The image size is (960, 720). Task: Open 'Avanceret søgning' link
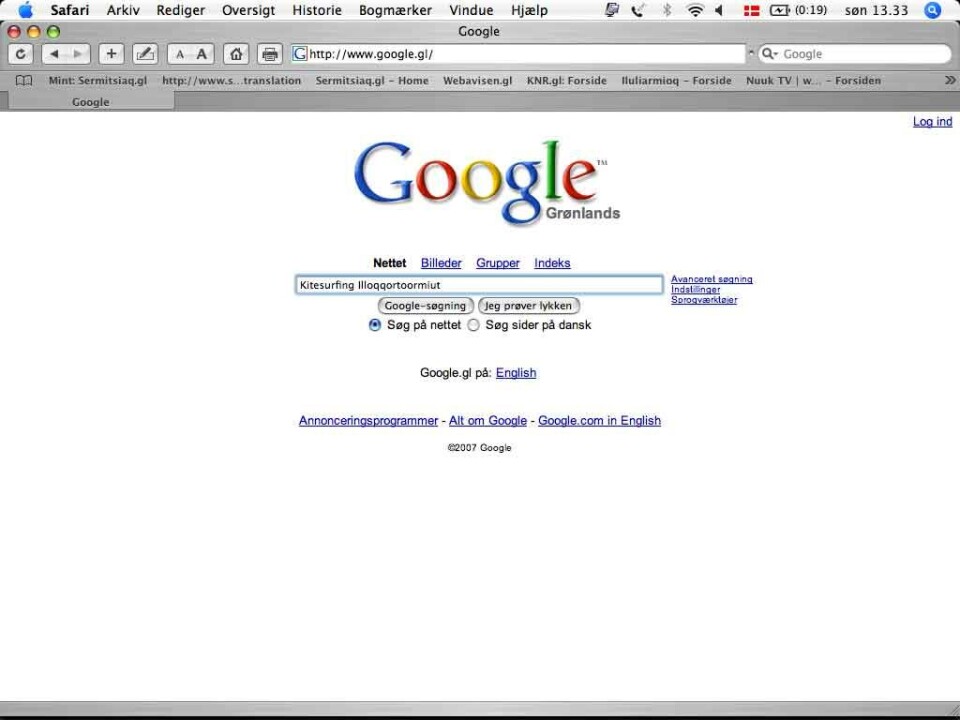click(x=711, y=279)
